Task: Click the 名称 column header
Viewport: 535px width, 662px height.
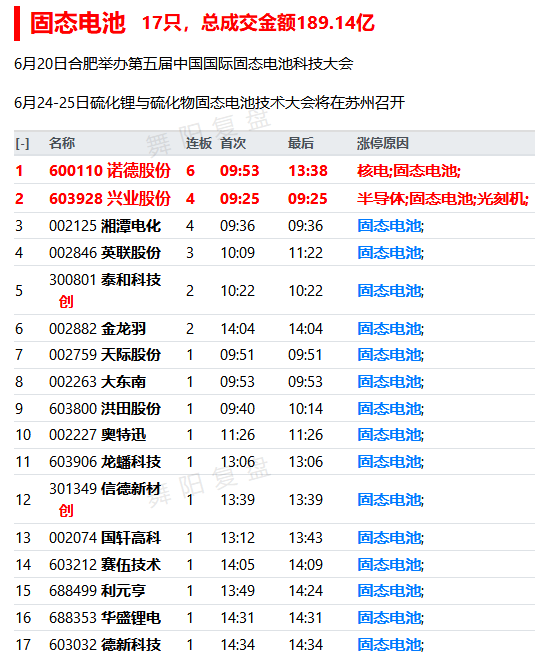Action: click(62, 143)
